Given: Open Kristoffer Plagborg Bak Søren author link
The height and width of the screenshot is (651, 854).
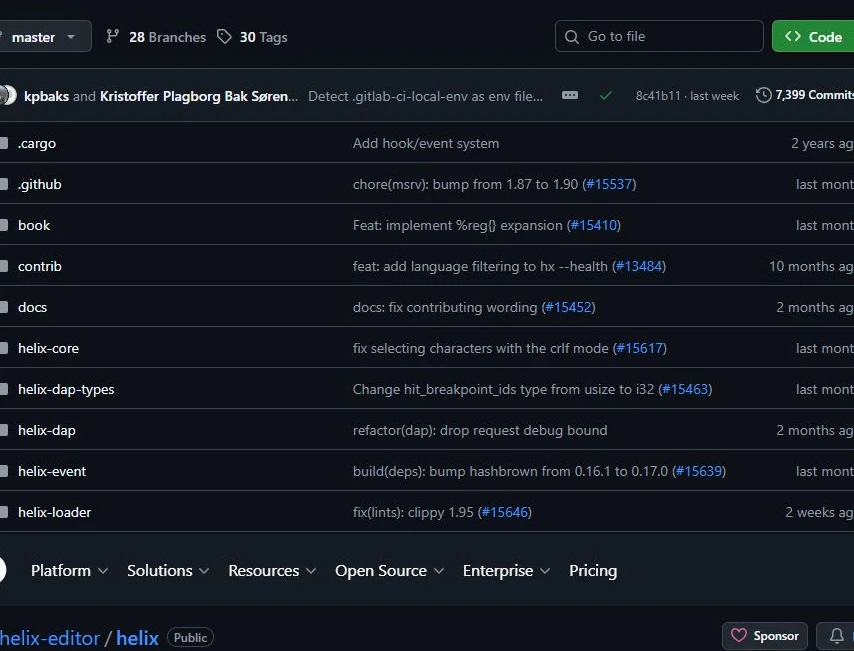Looking at the screenshot, I should point(199,96).
